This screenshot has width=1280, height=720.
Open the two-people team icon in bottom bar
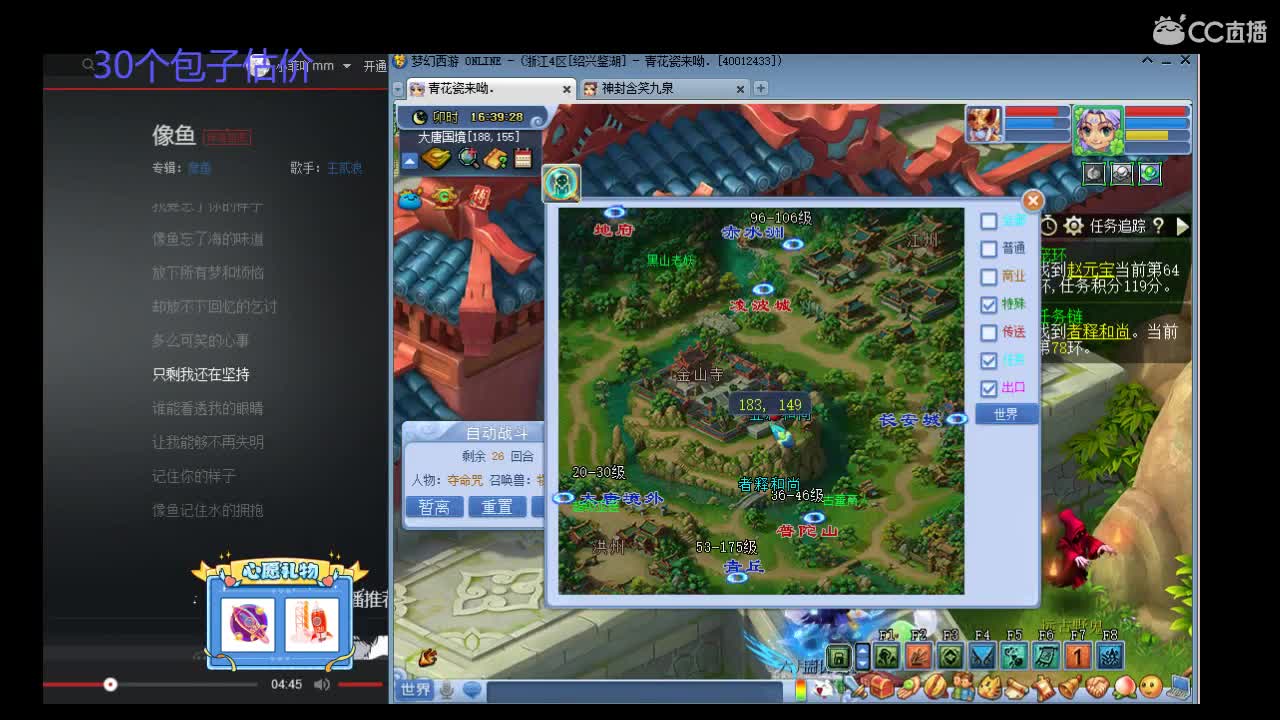pos(963,688)
